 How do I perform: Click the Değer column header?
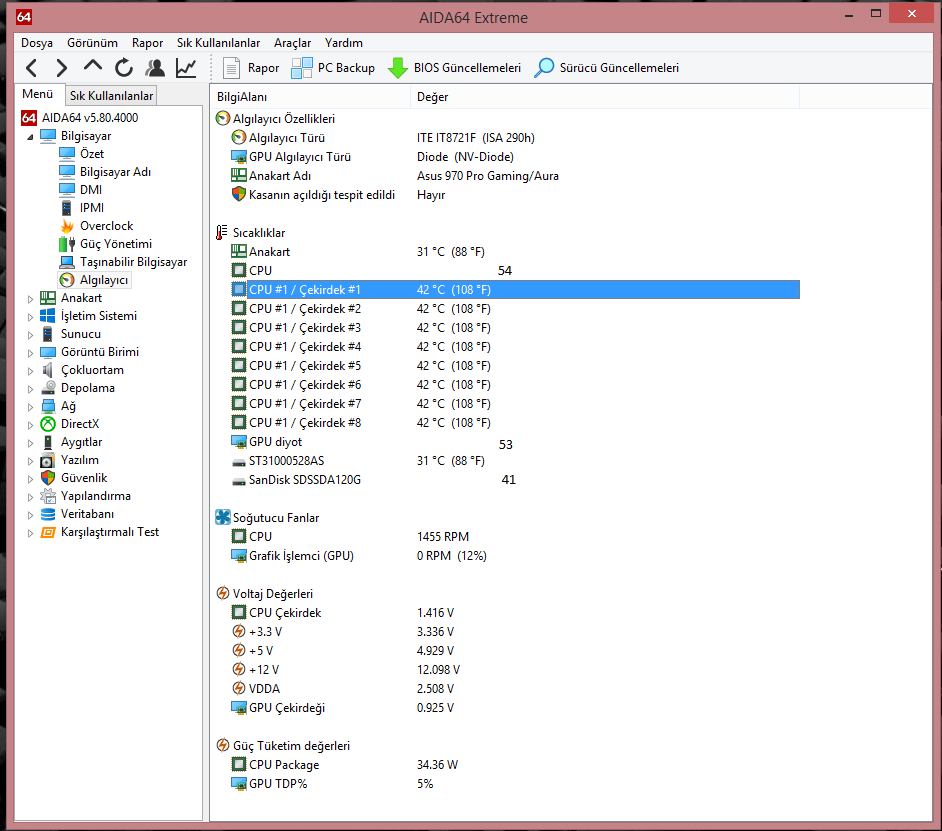[605, 97]
